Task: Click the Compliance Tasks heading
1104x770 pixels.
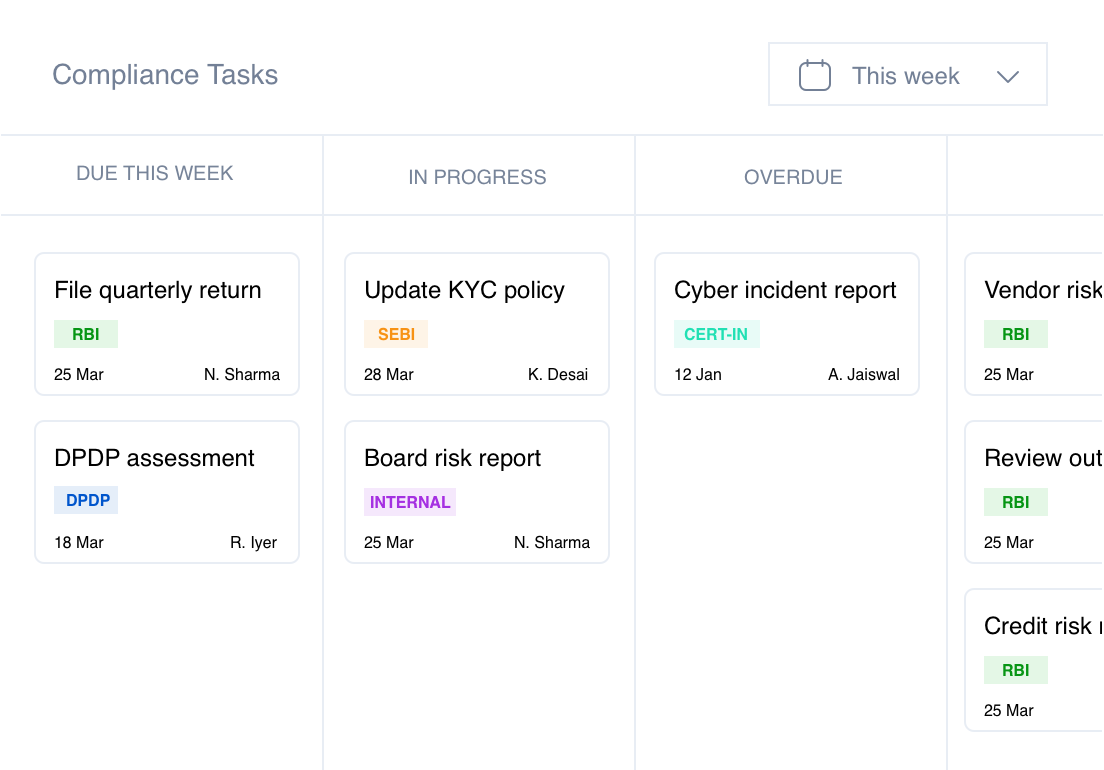Action: click(165, 75)
